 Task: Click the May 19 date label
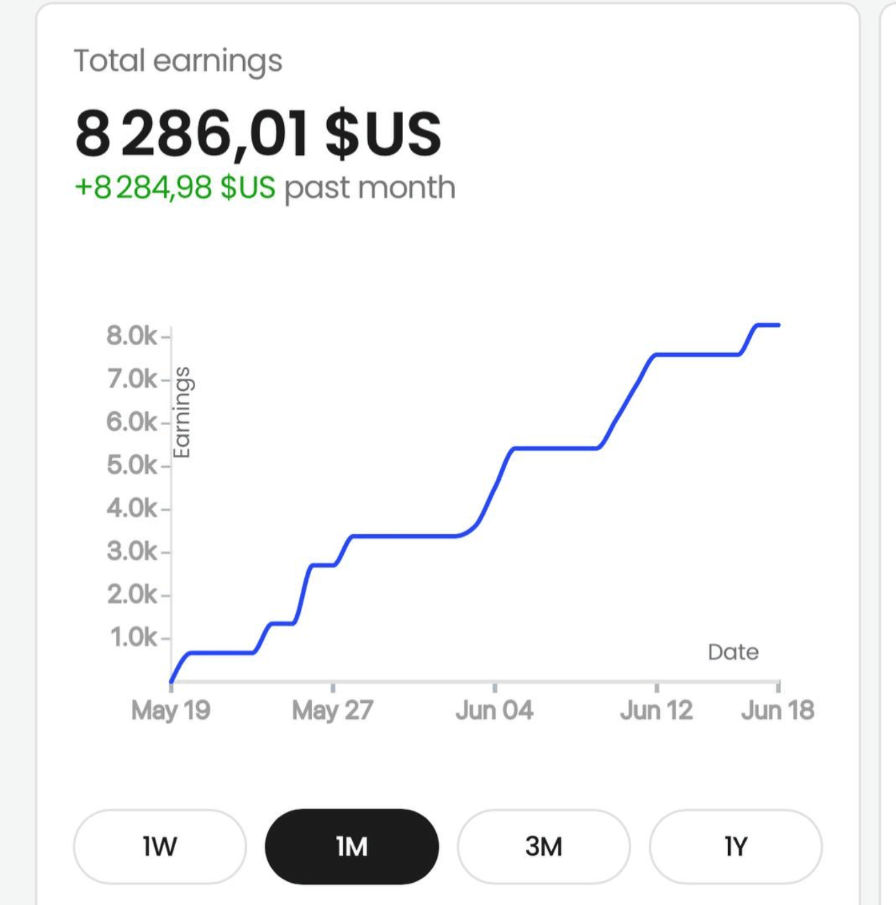170,711
